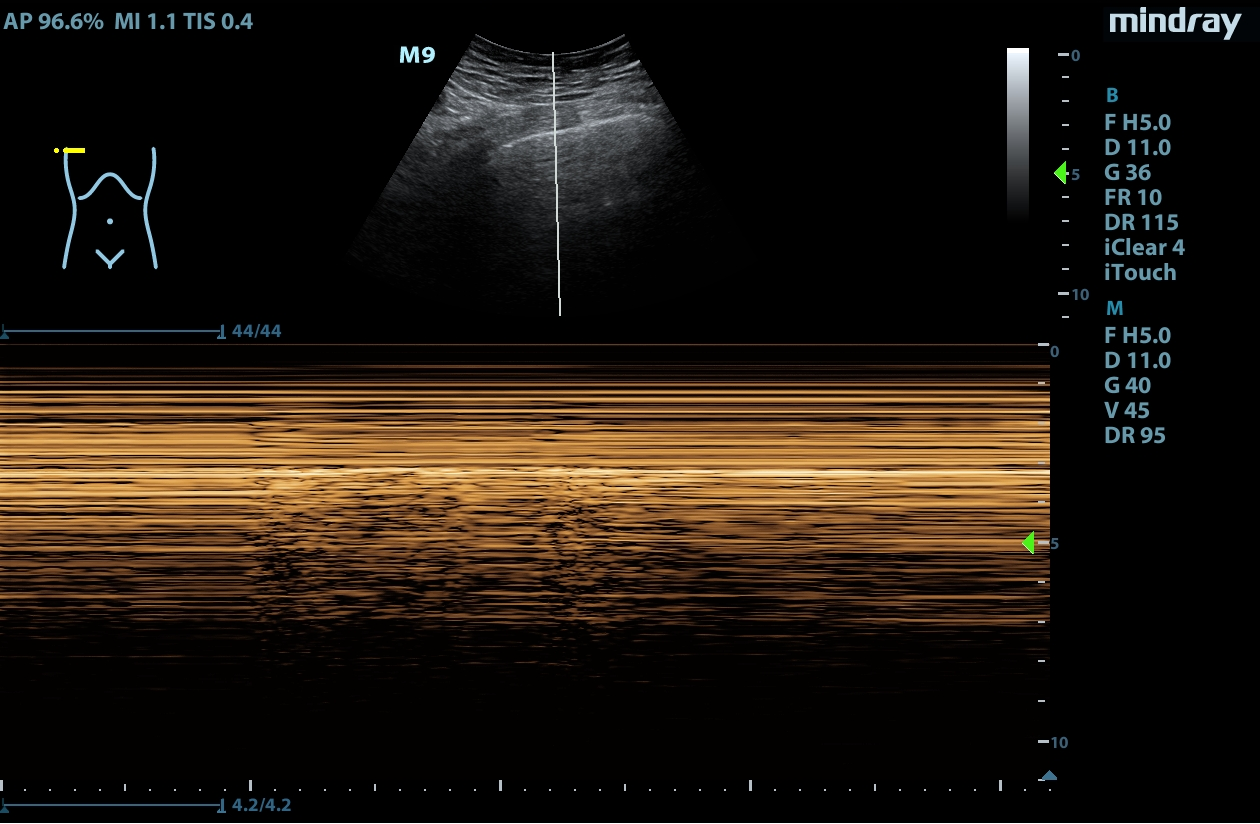
Task: Select the yellow probe marker on body mark
Action: [x=70, y=150]
